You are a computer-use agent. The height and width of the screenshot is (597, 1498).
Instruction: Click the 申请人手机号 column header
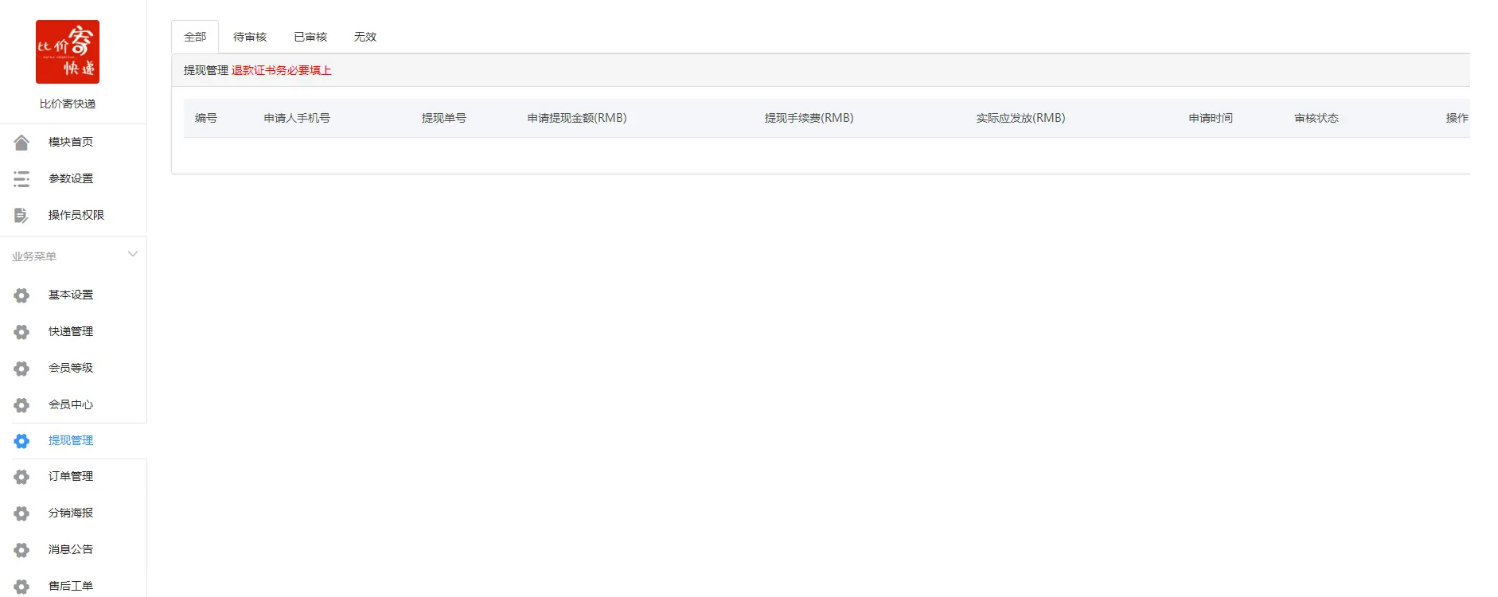pos(297,118)
